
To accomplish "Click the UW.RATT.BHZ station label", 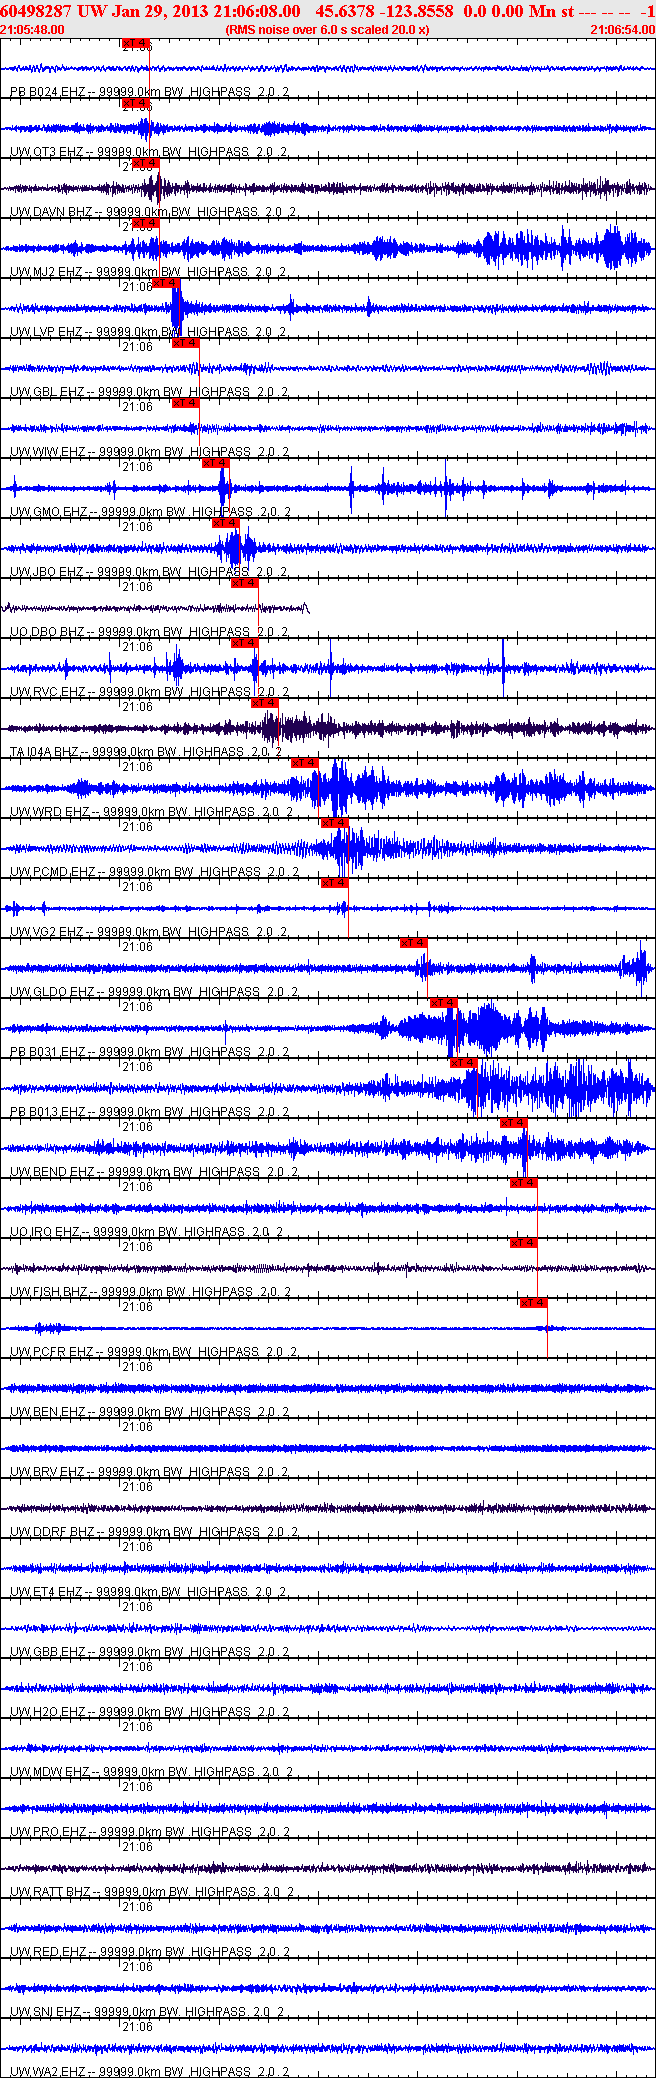I will [50, 1892].
